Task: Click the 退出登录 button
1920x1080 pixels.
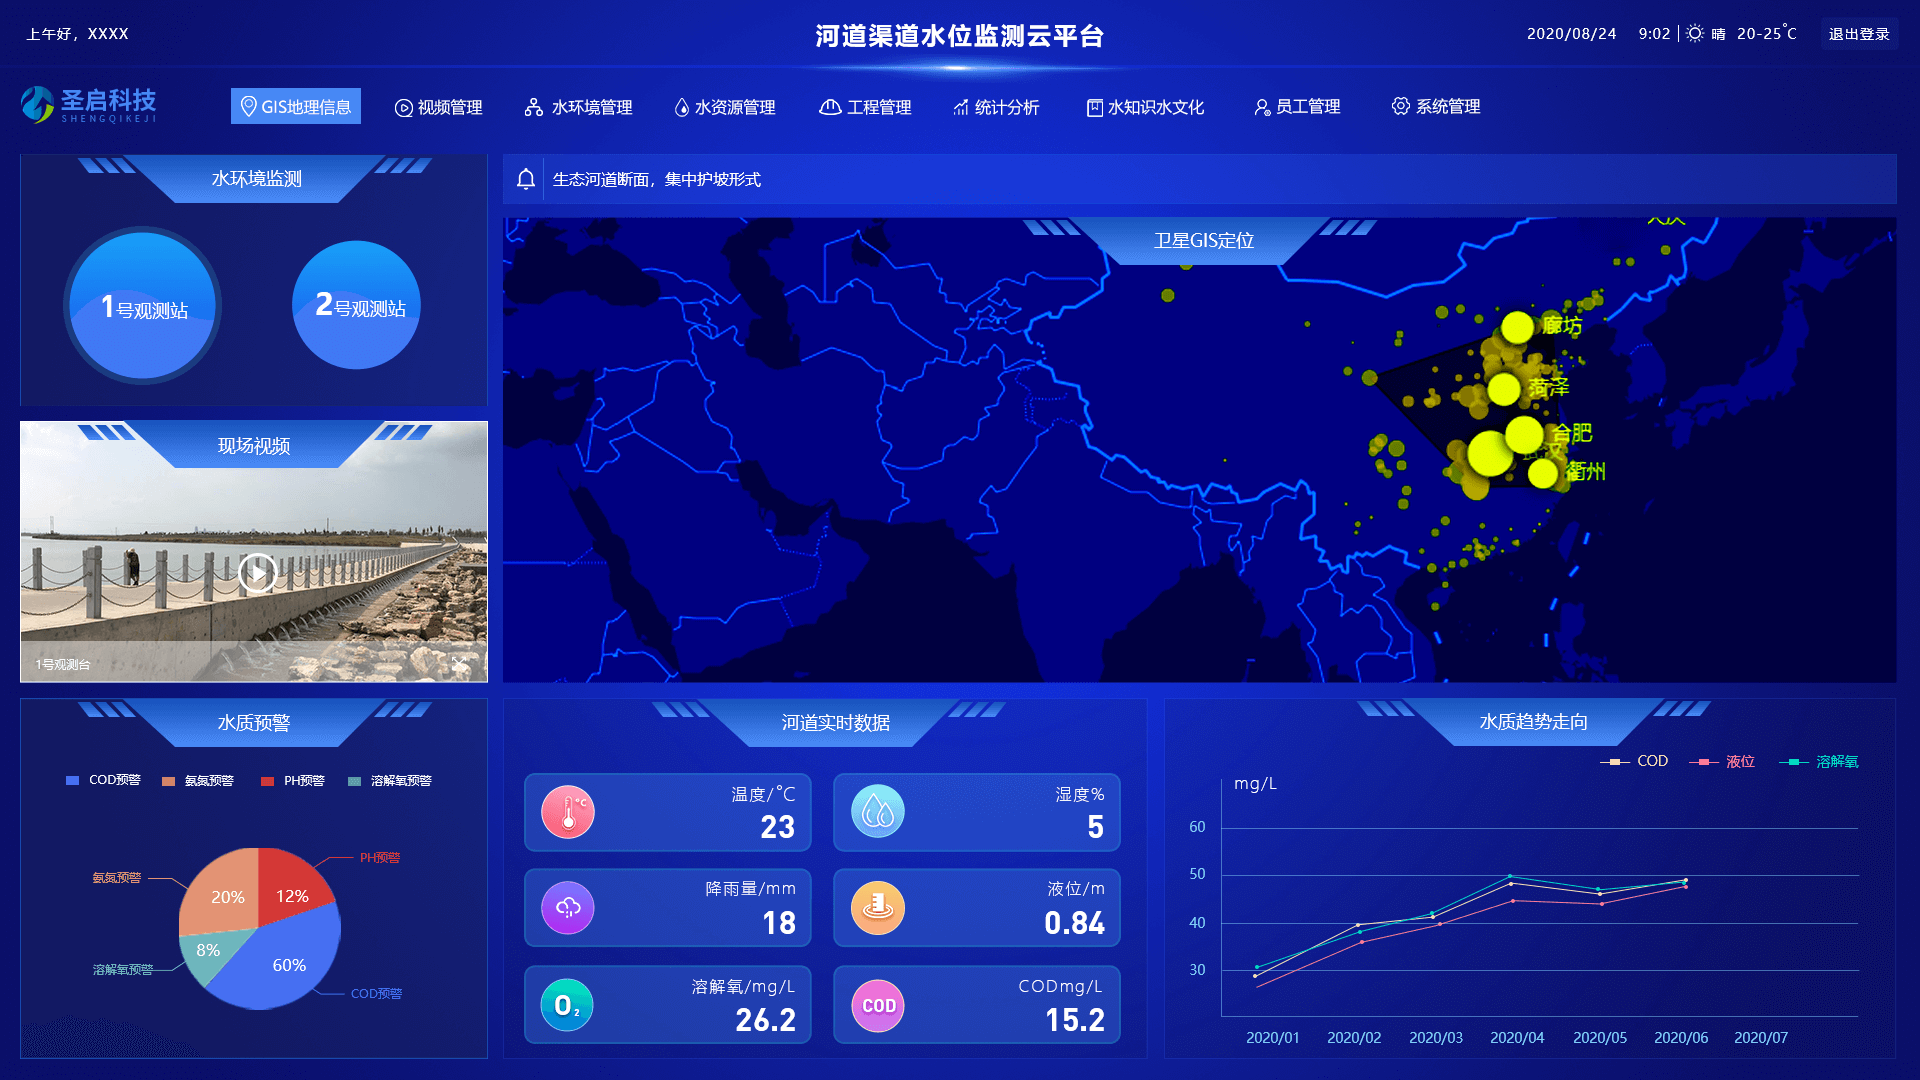Action: (1859, 34)
